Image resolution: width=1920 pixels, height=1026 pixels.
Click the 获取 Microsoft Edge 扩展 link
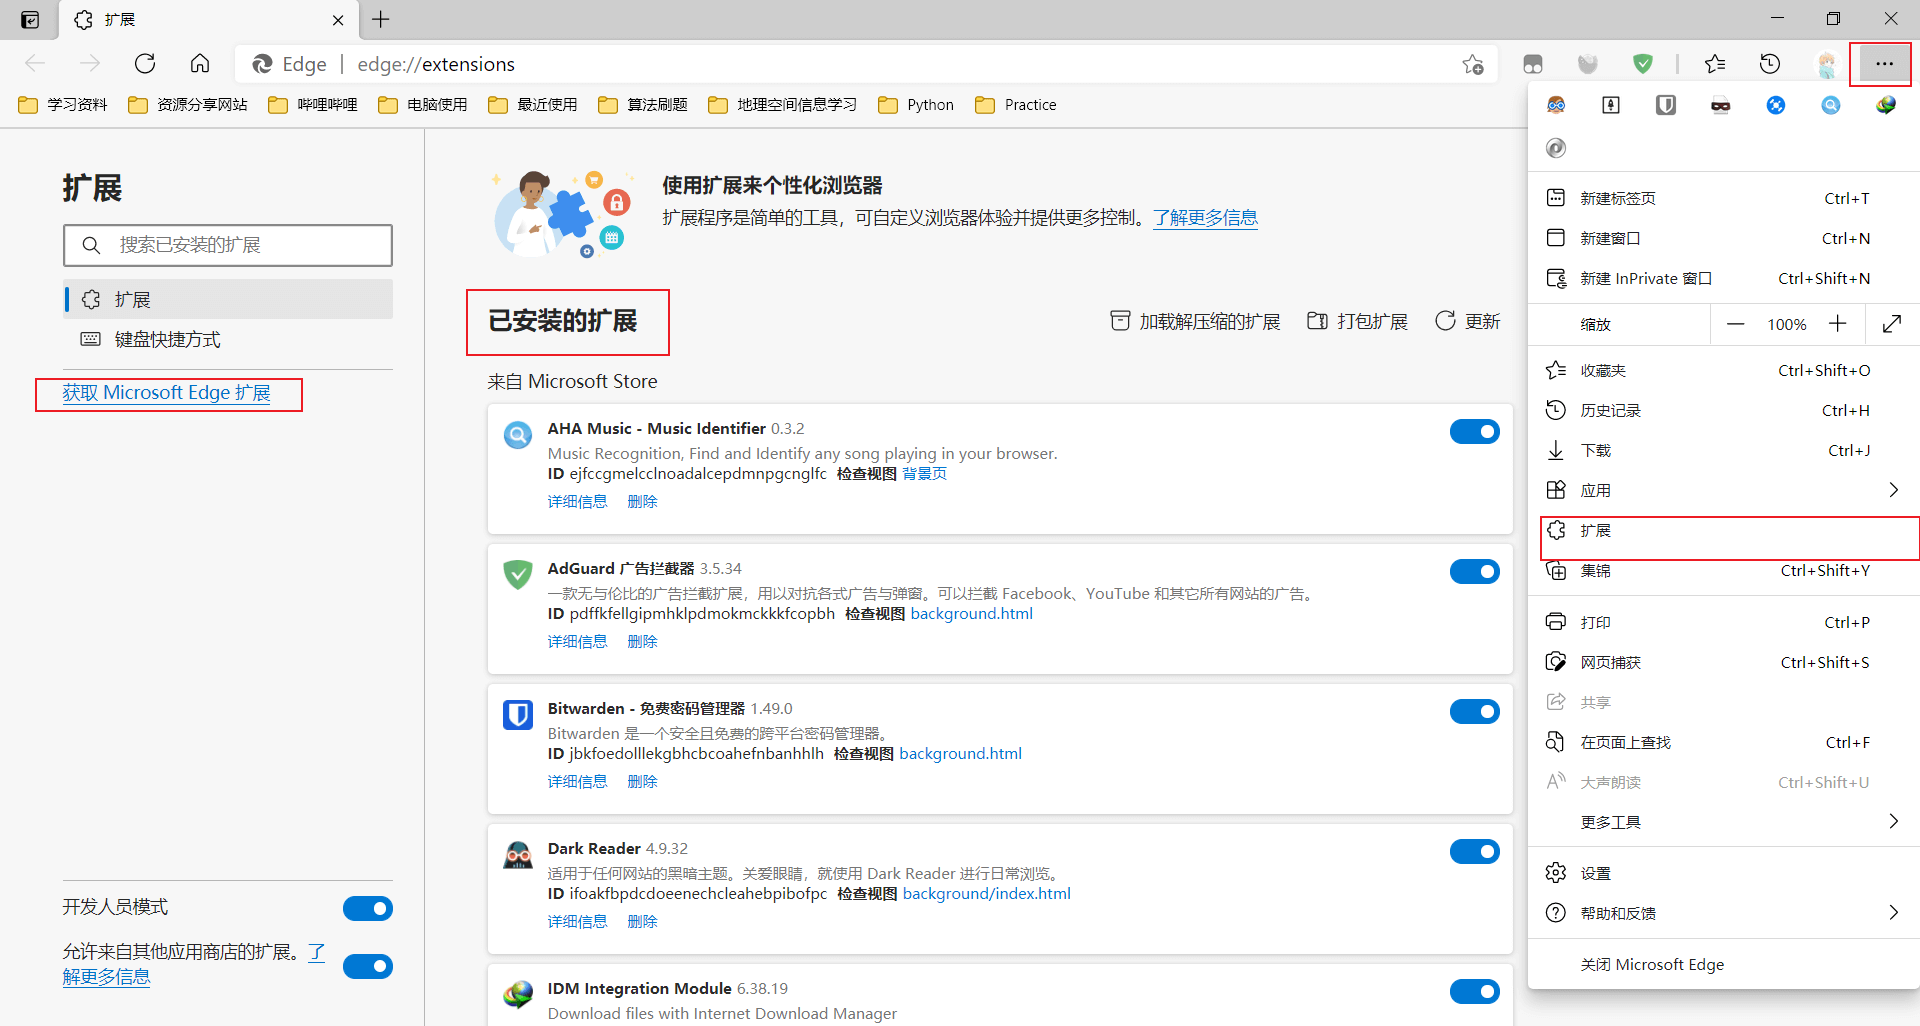(x=167, y=393)
